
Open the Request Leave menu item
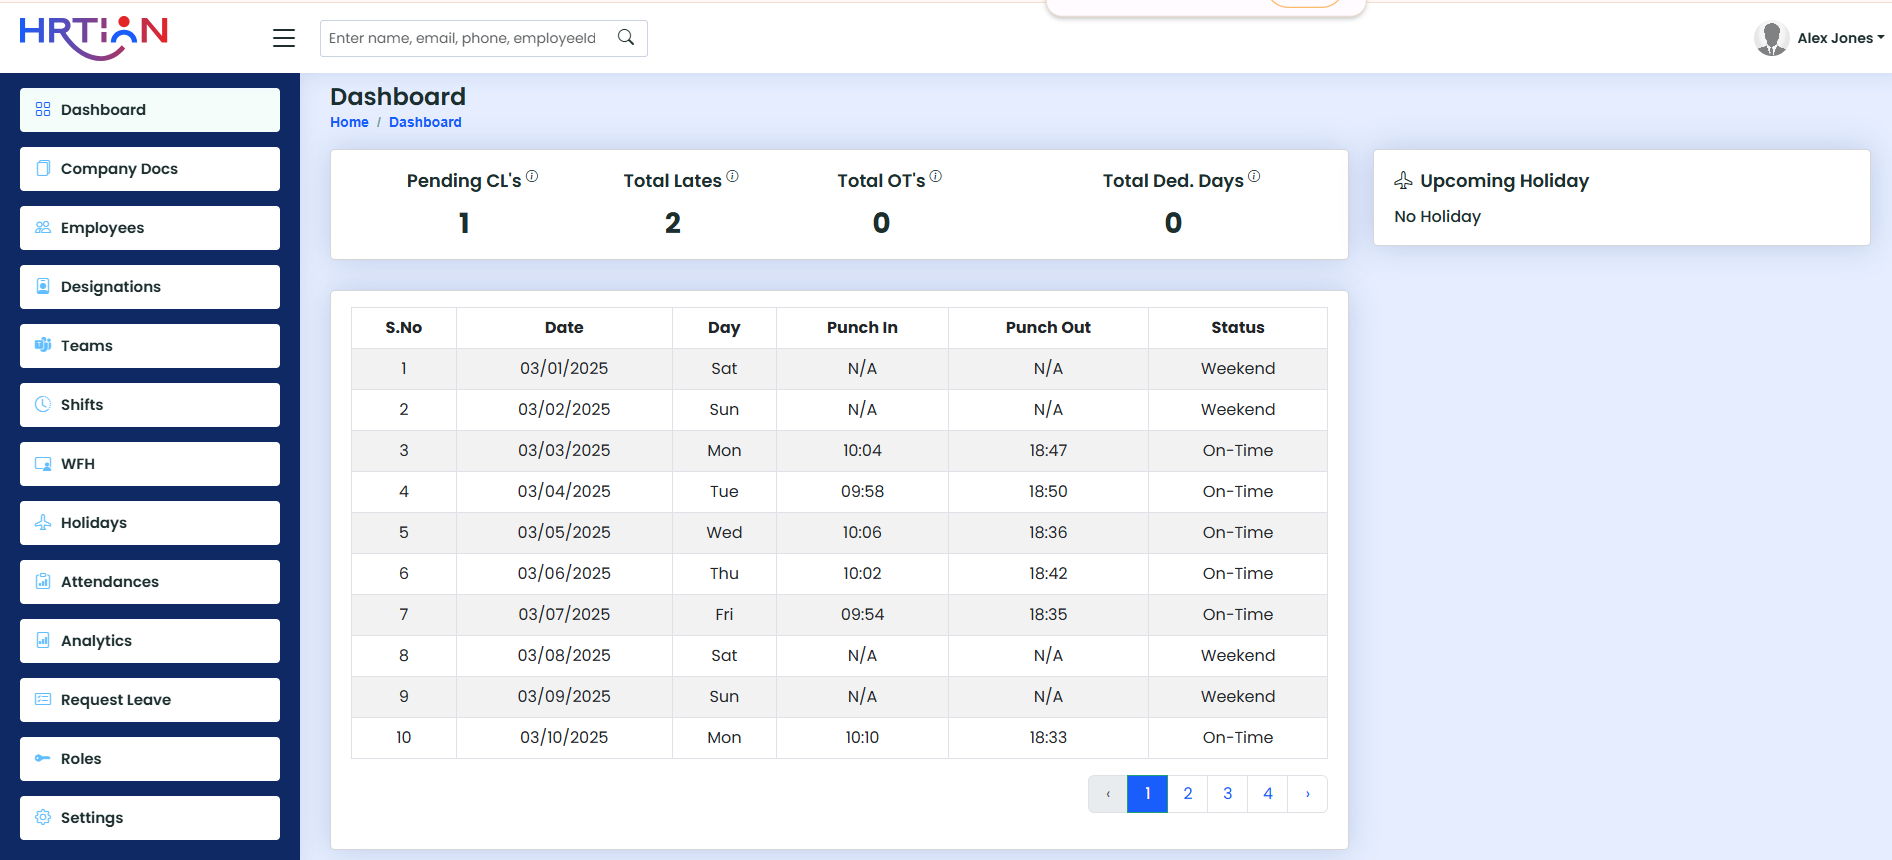click(x=150, y=700)
